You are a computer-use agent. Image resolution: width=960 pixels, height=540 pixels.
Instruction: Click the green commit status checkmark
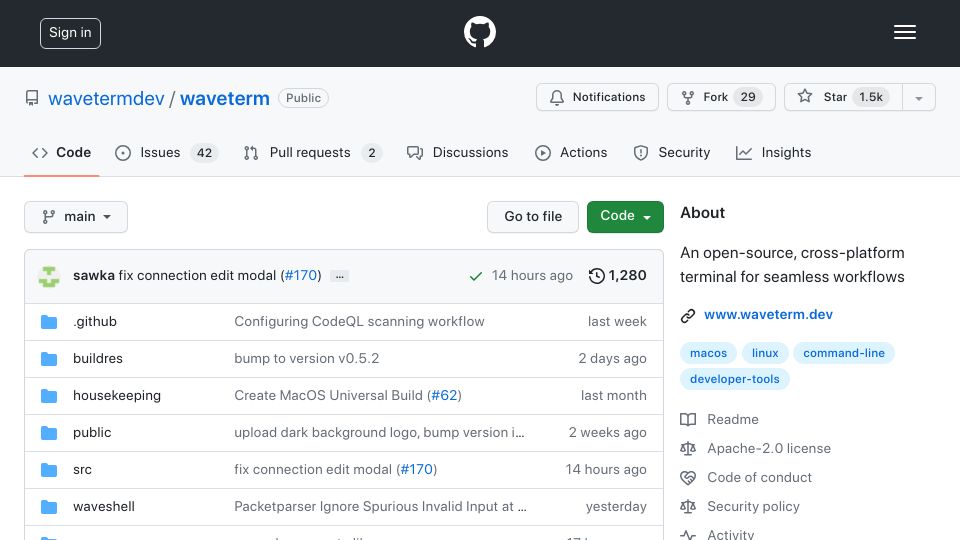pos(475,276)
